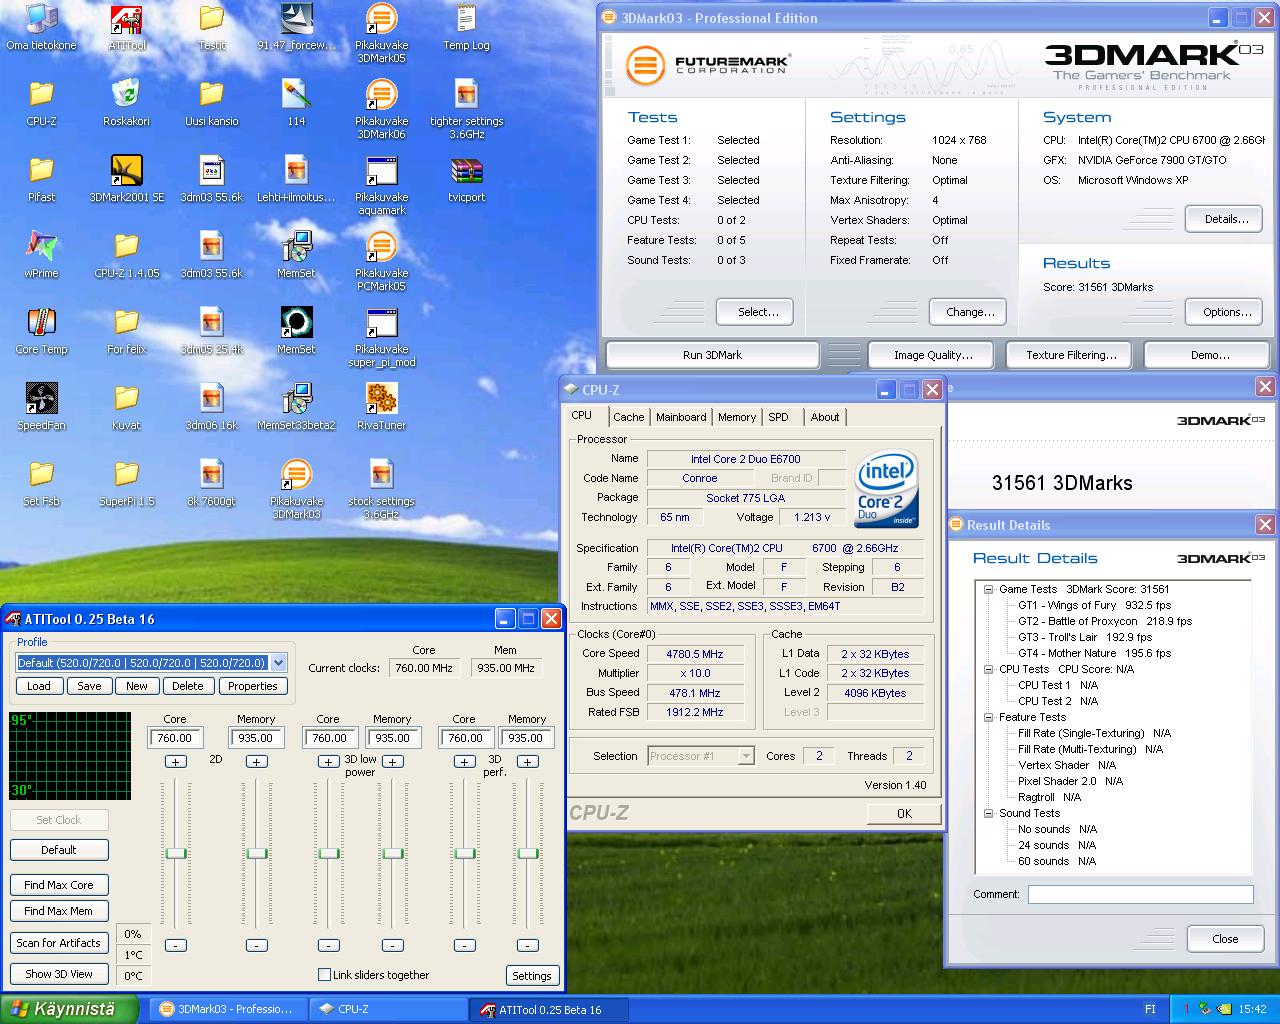
Task: Switch to CPU-Z Mainboard tab
Action: (x=681, y=417)
